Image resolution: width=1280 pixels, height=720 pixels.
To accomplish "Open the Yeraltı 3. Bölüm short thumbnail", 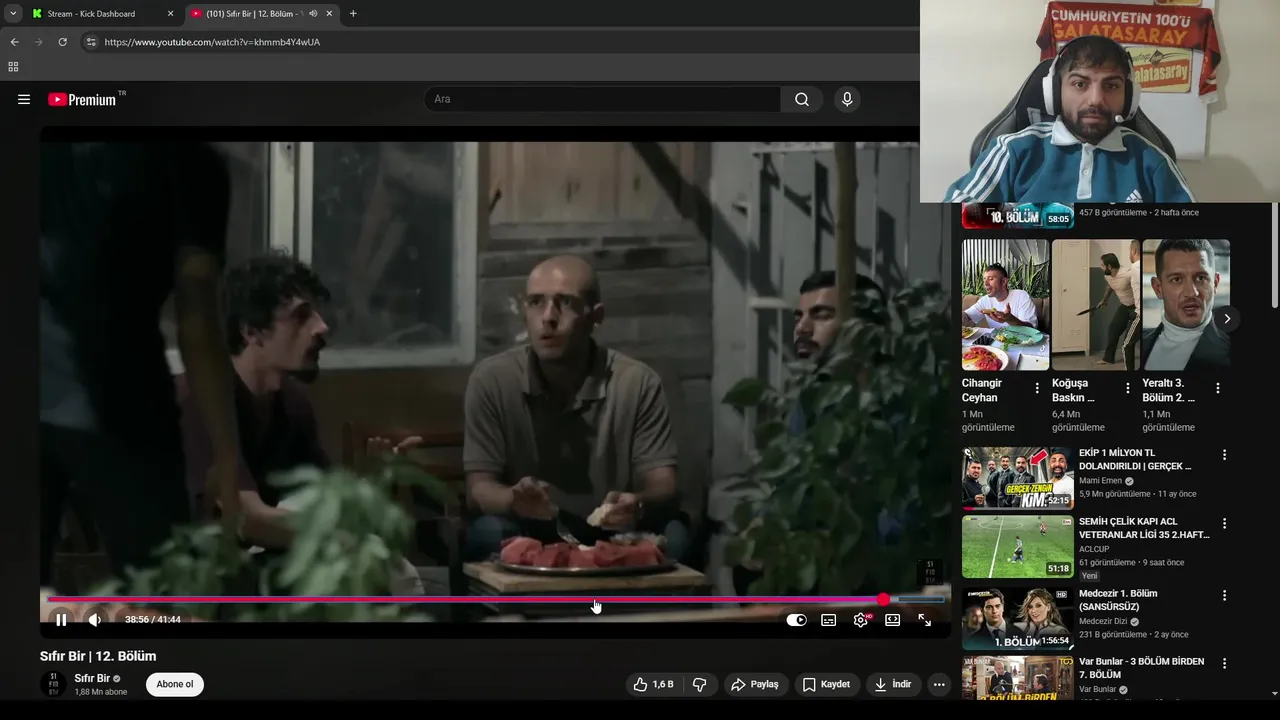I will 1186,305.
